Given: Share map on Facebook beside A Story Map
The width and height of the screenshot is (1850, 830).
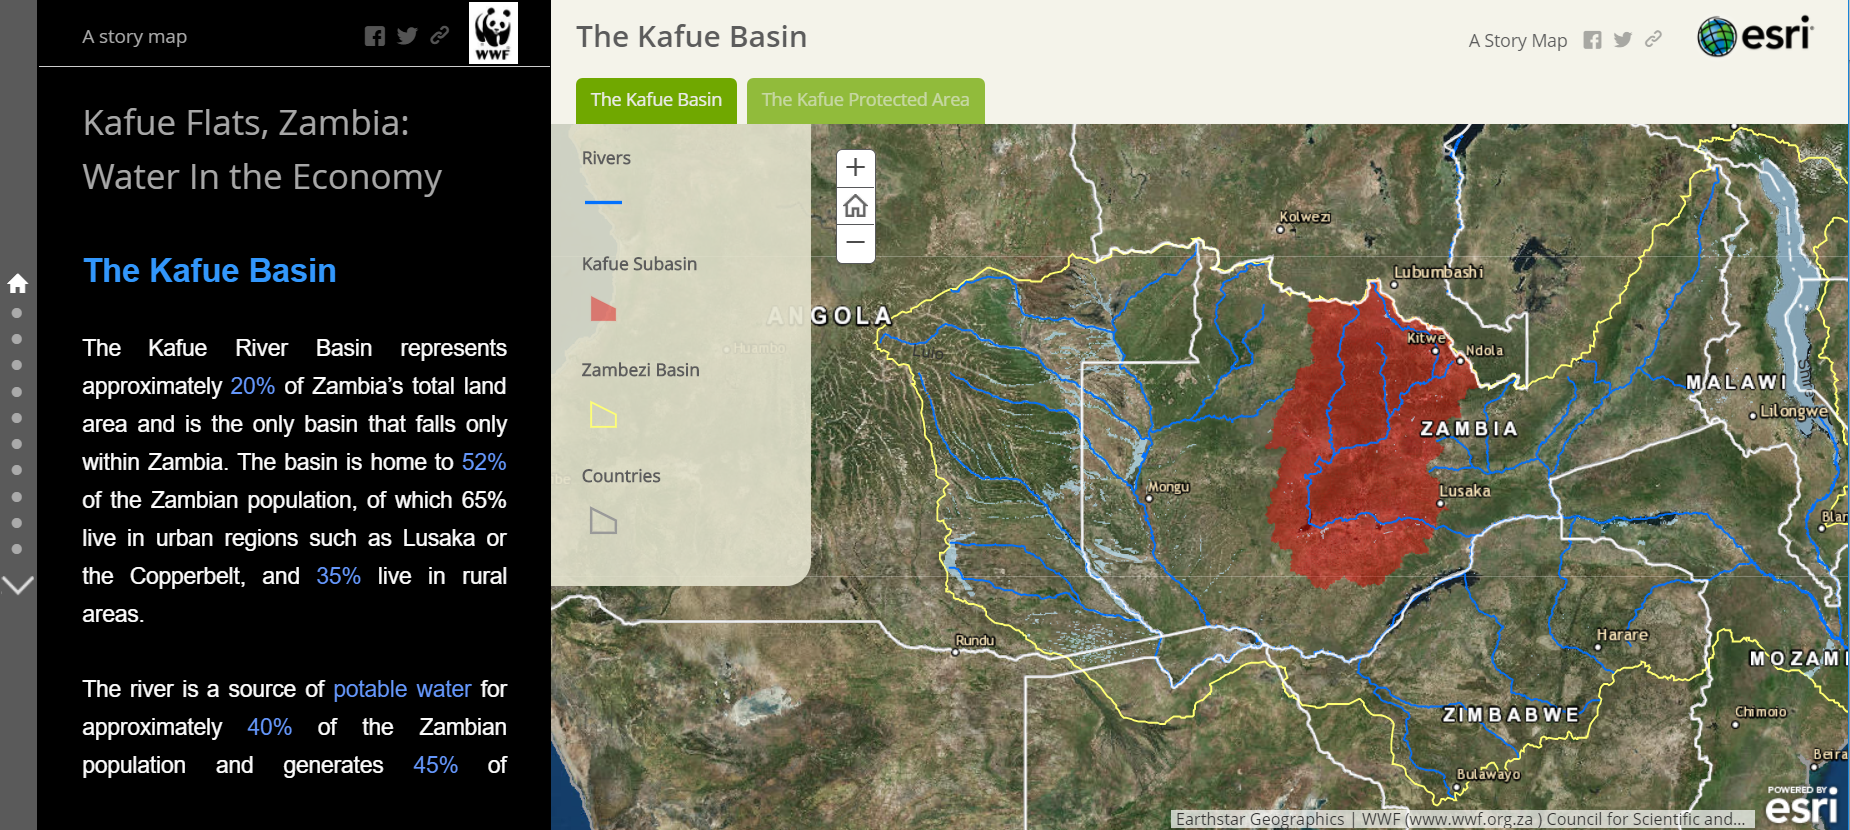Looking at the screenshot, I should coord(1592,40).
